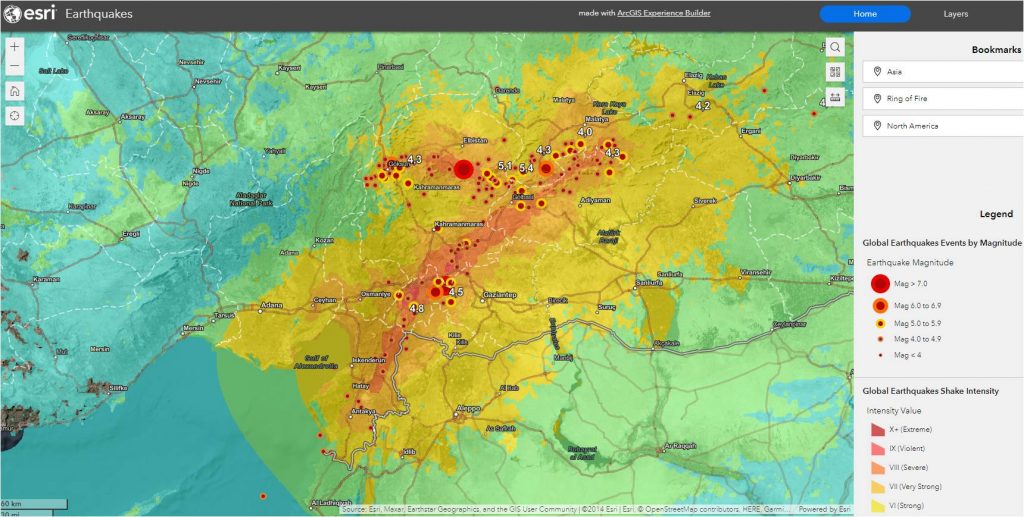Open the Layers tab

pyautogui.click(x=955, y=14)
